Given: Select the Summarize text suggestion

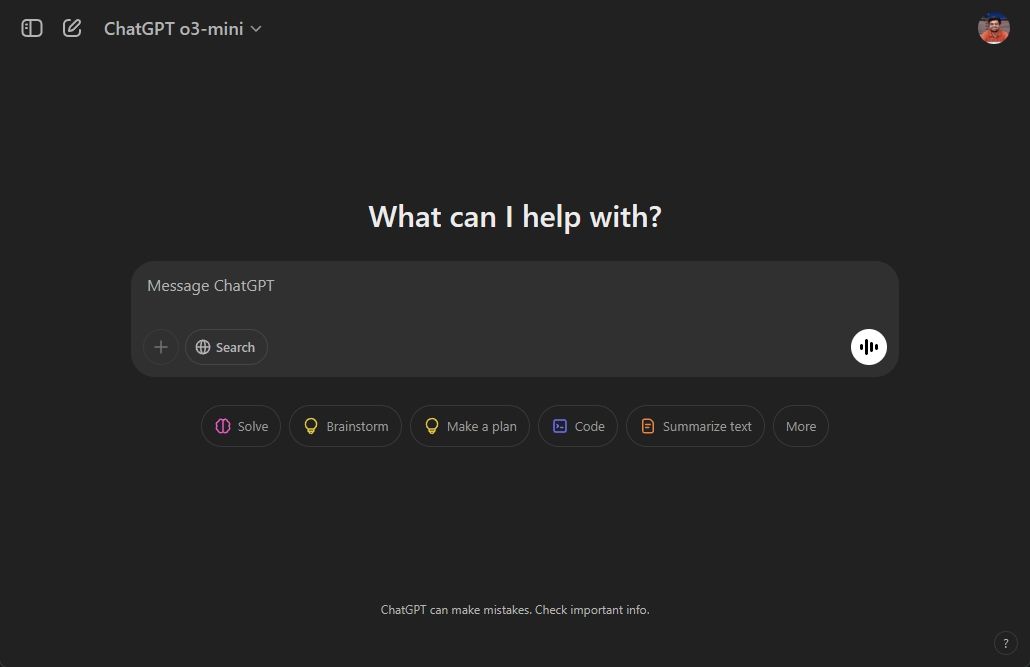Looking at the screenshot, I should tap(696, 426).
